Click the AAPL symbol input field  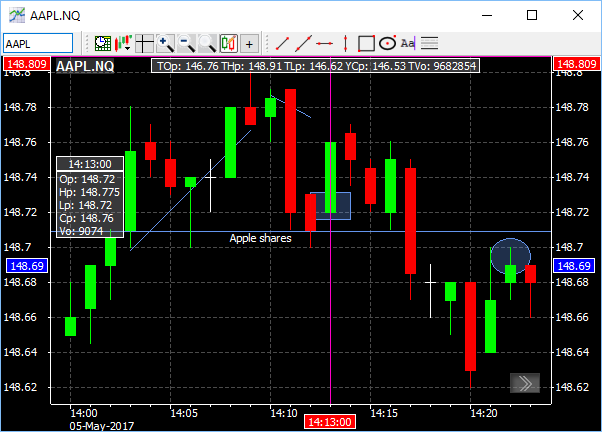click(x=38, y=43)
